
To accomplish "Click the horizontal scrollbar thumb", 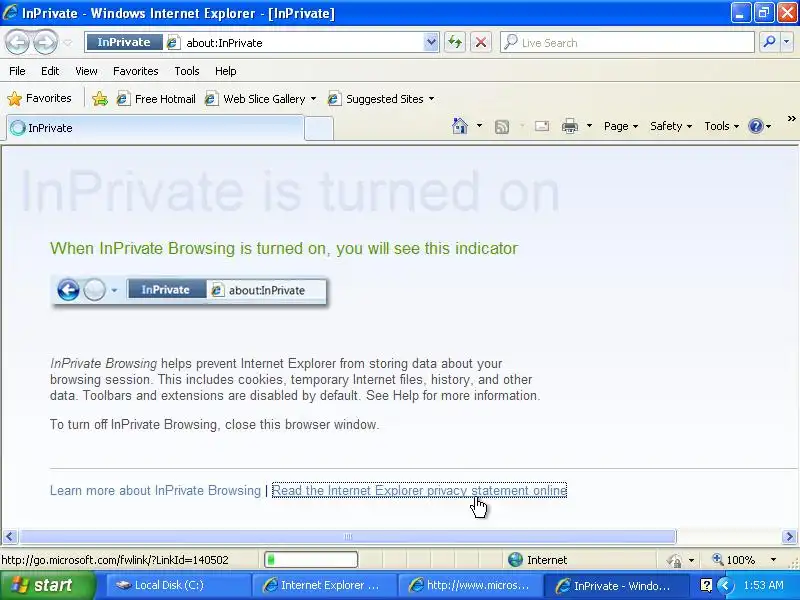I will point(348,536).
